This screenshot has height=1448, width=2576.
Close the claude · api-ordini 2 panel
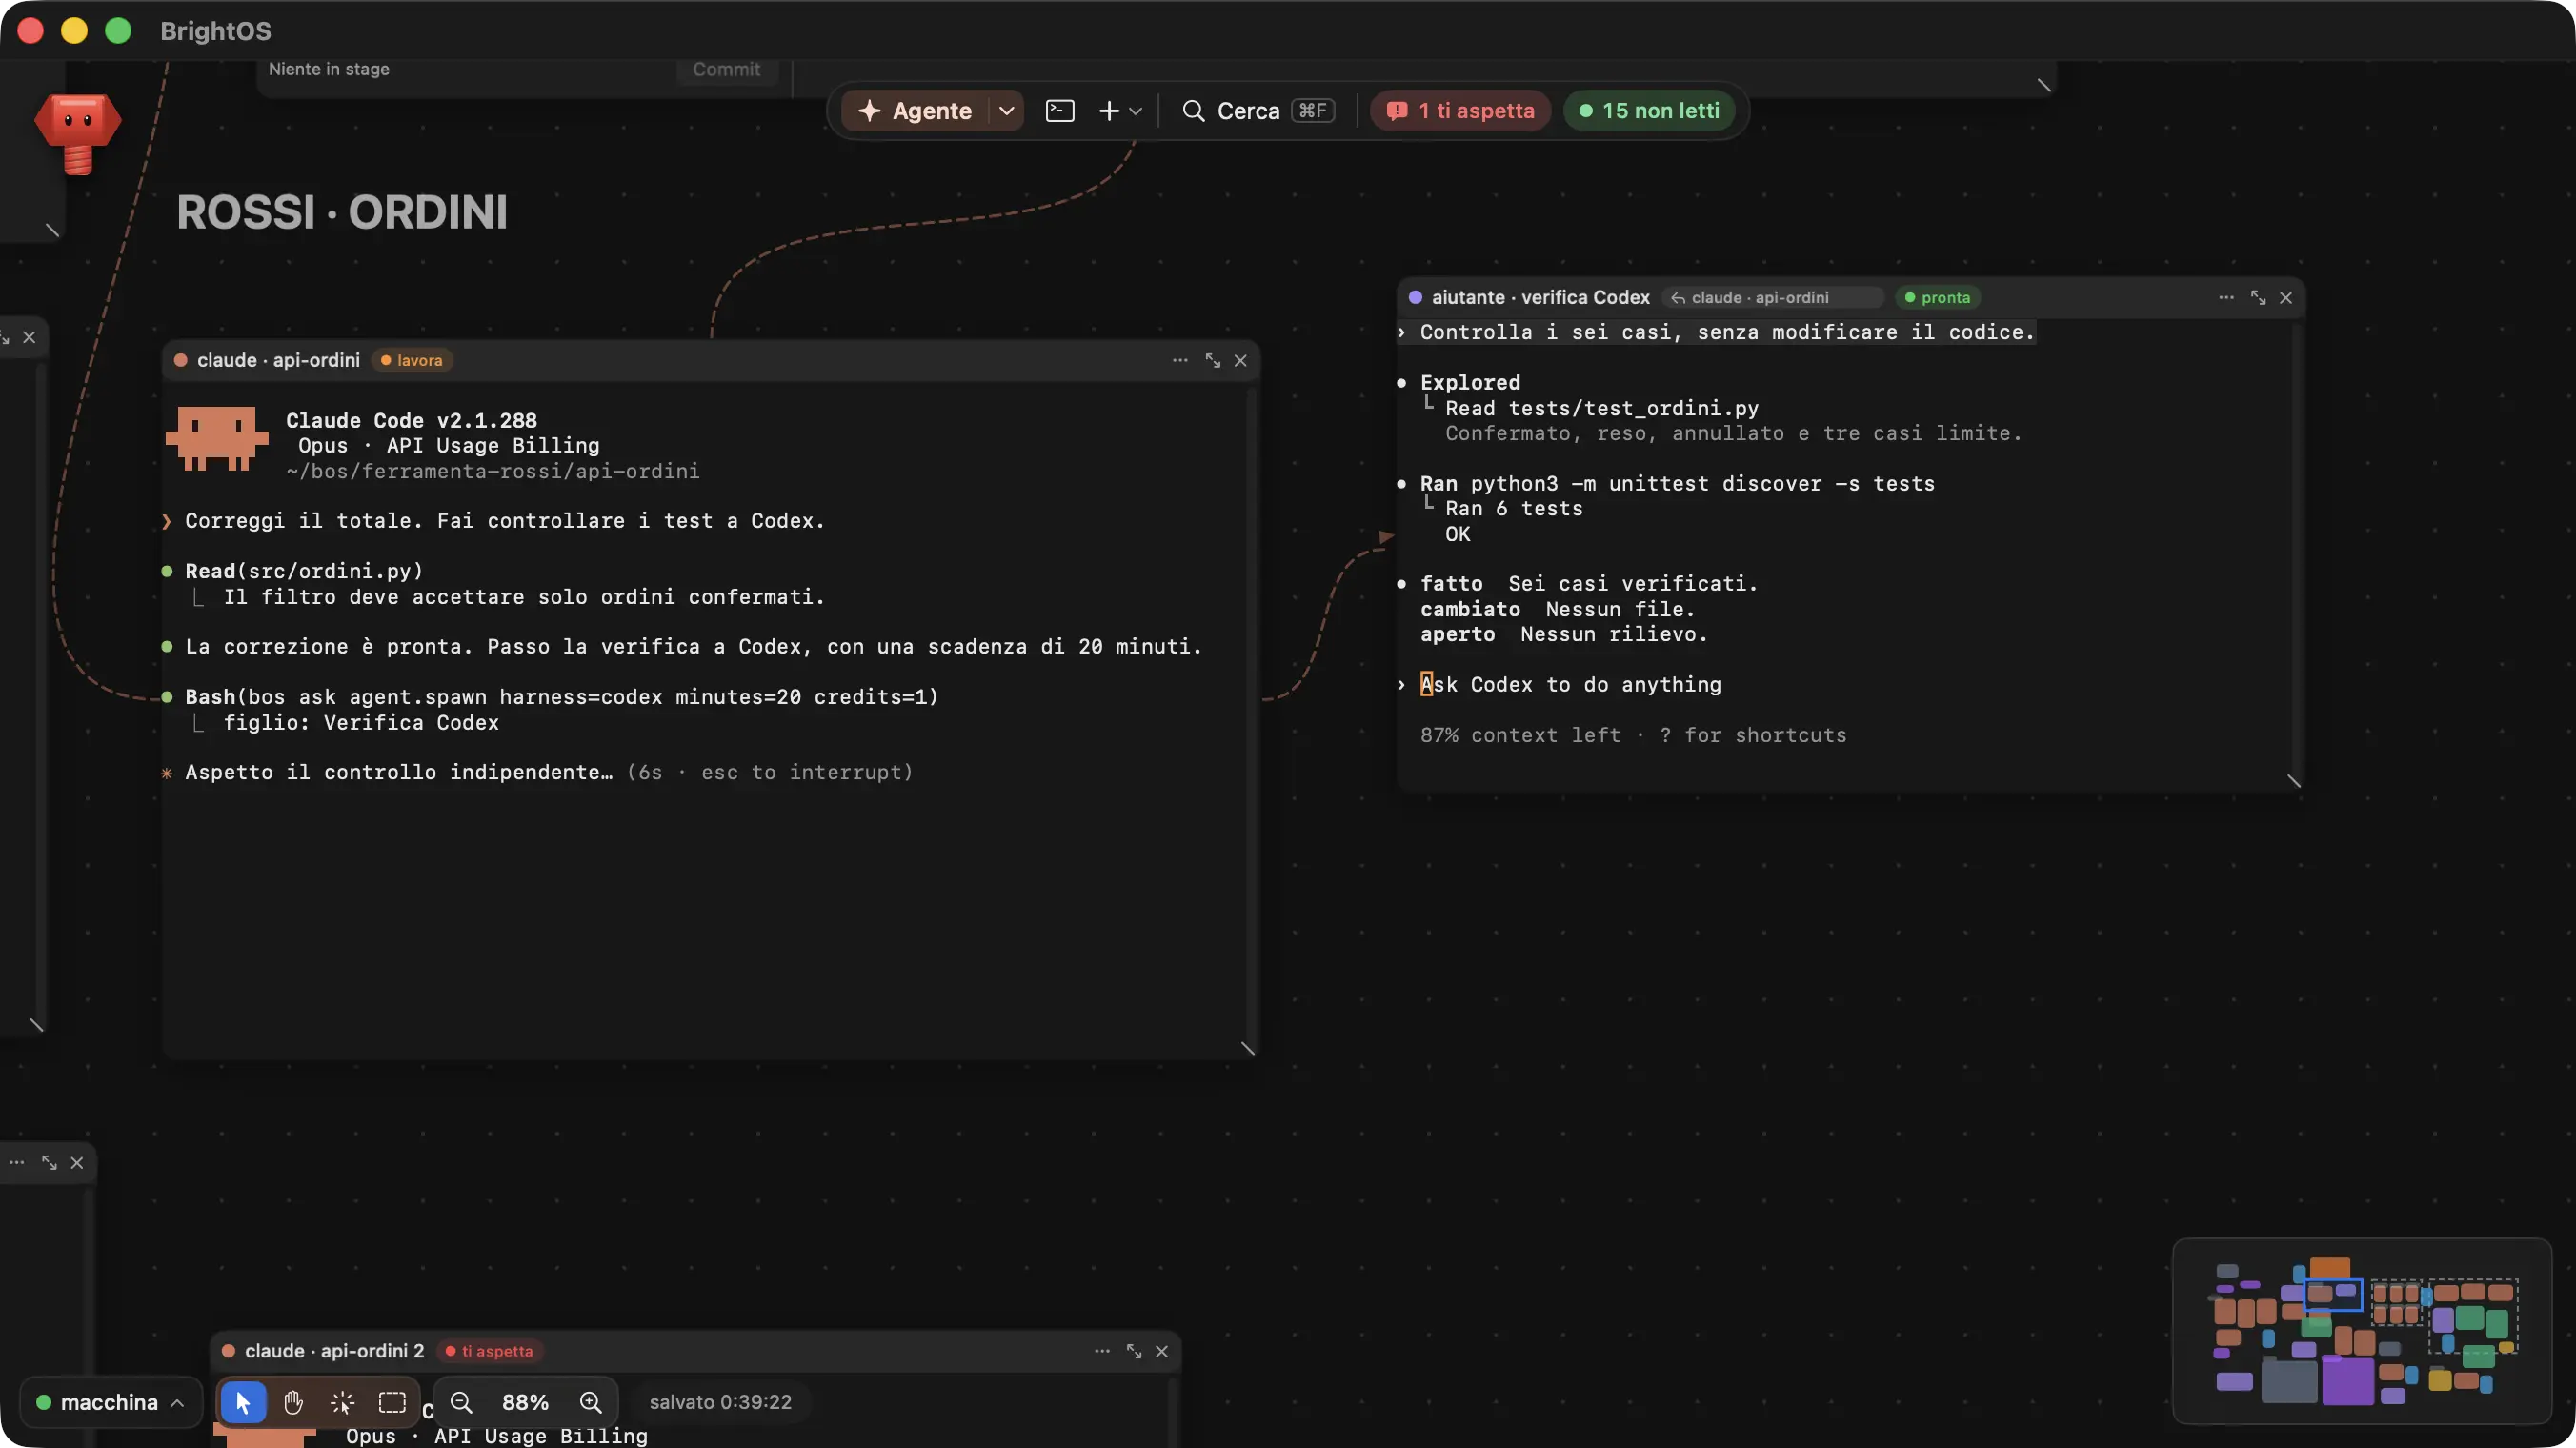(1162, 1351)
